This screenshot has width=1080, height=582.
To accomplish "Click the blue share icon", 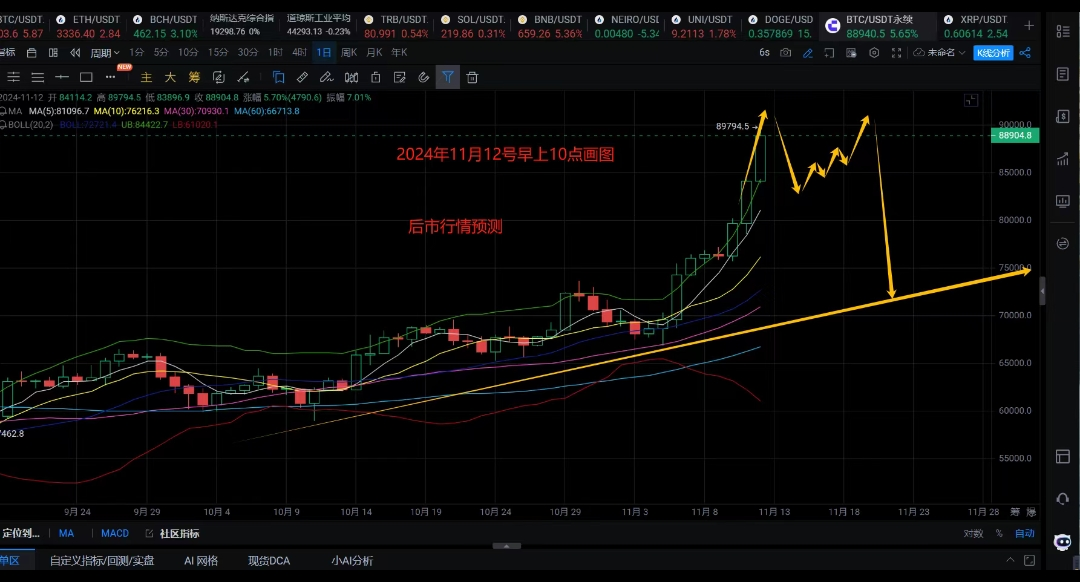I will [x=1024, y=53].
